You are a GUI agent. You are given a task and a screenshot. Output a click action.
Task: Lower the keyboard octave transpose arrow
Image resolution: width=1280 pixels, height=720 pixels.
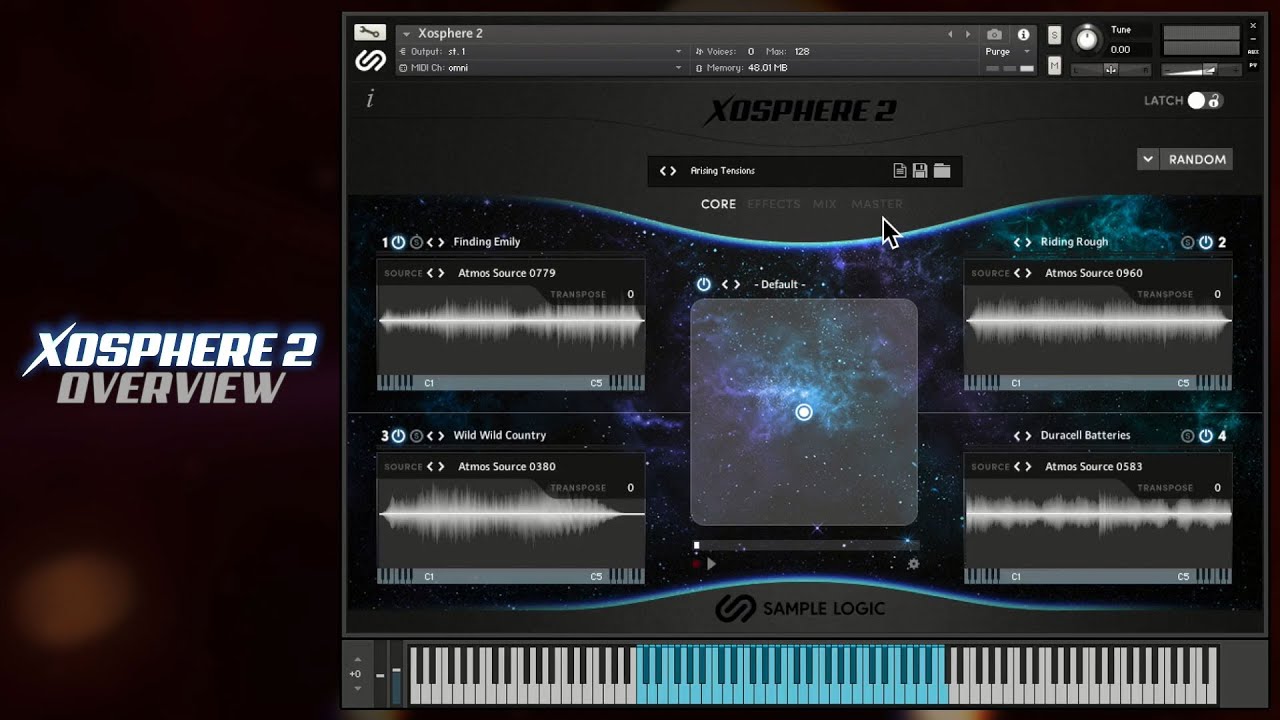[357, 688]
